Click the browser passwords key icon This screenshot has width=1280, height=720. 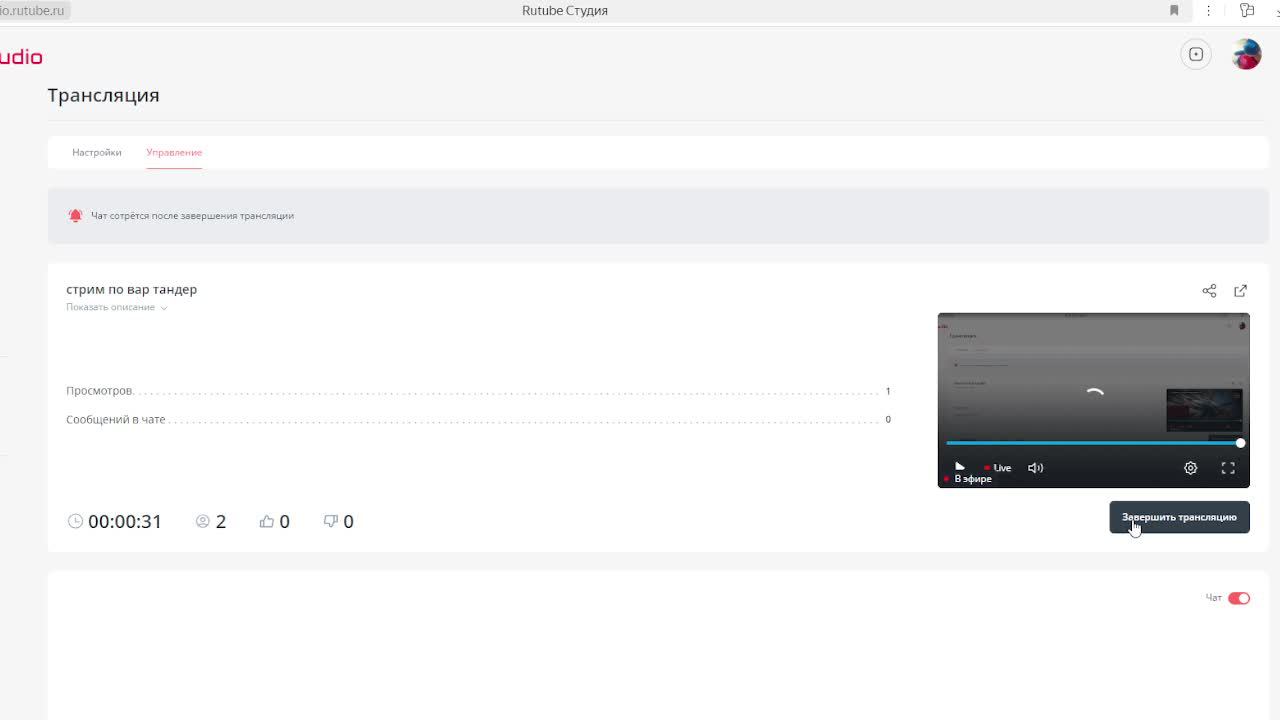tap(1246, 10)
